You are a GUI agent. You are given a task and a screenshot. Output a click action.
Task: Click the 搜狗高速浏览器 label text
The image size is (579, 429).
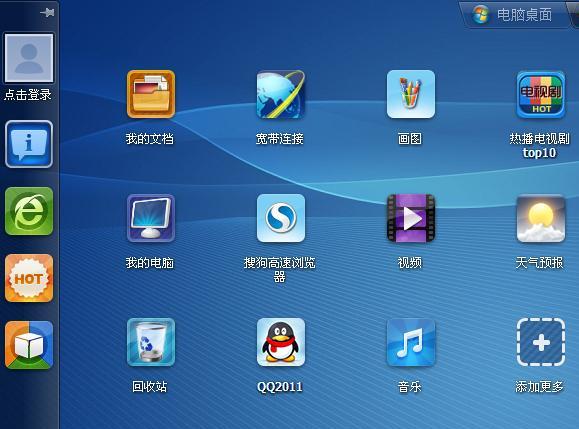point(280,270)
